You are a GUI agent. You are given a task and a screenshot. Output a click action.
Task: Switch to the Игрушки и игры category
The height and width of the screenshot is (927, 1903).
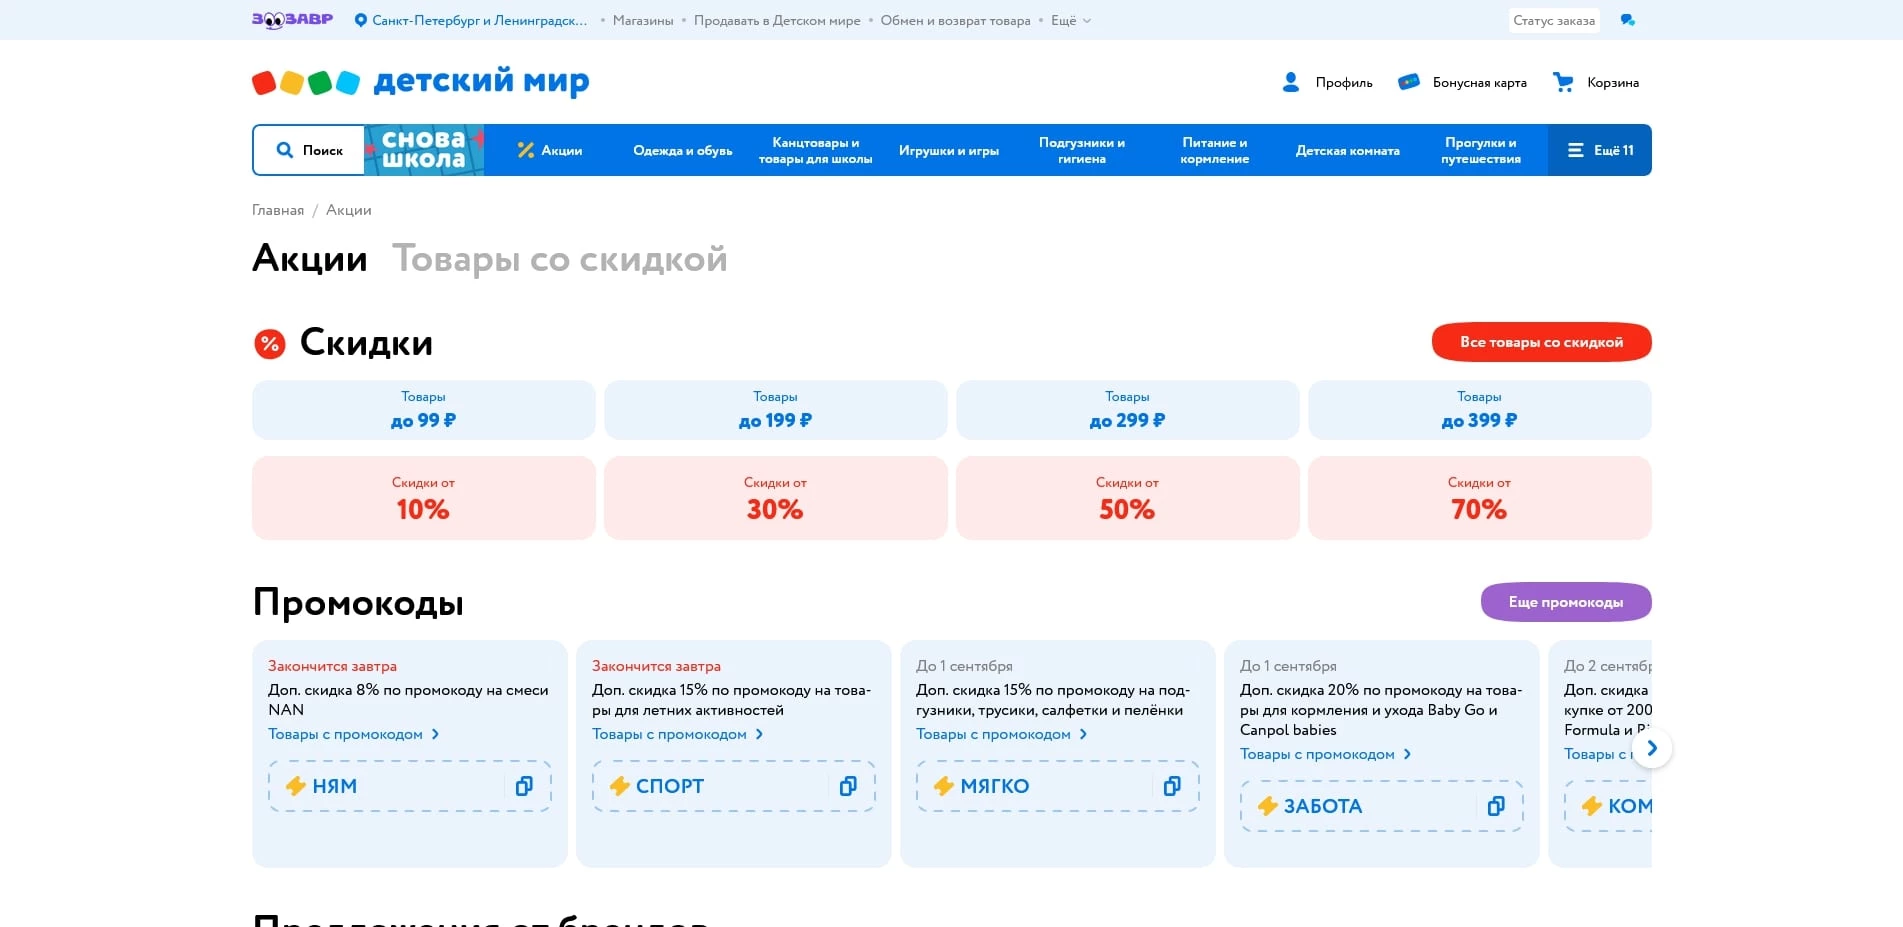948,150
